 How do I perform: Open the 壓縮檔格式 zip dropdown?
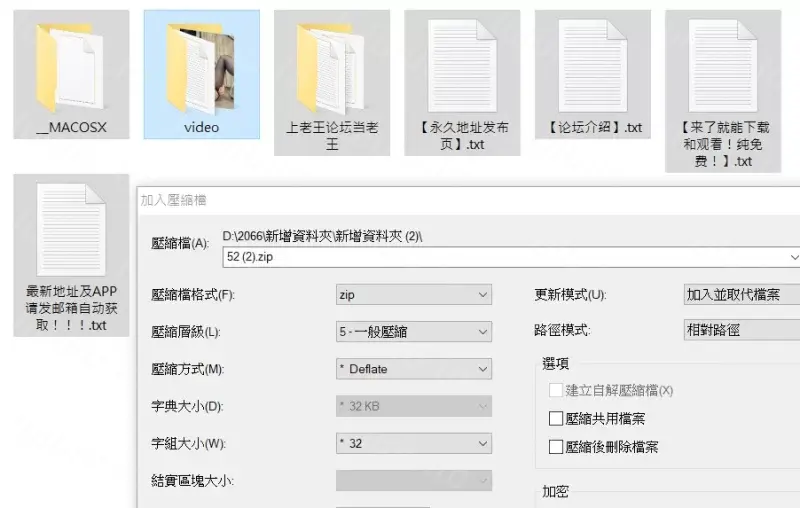414,295
